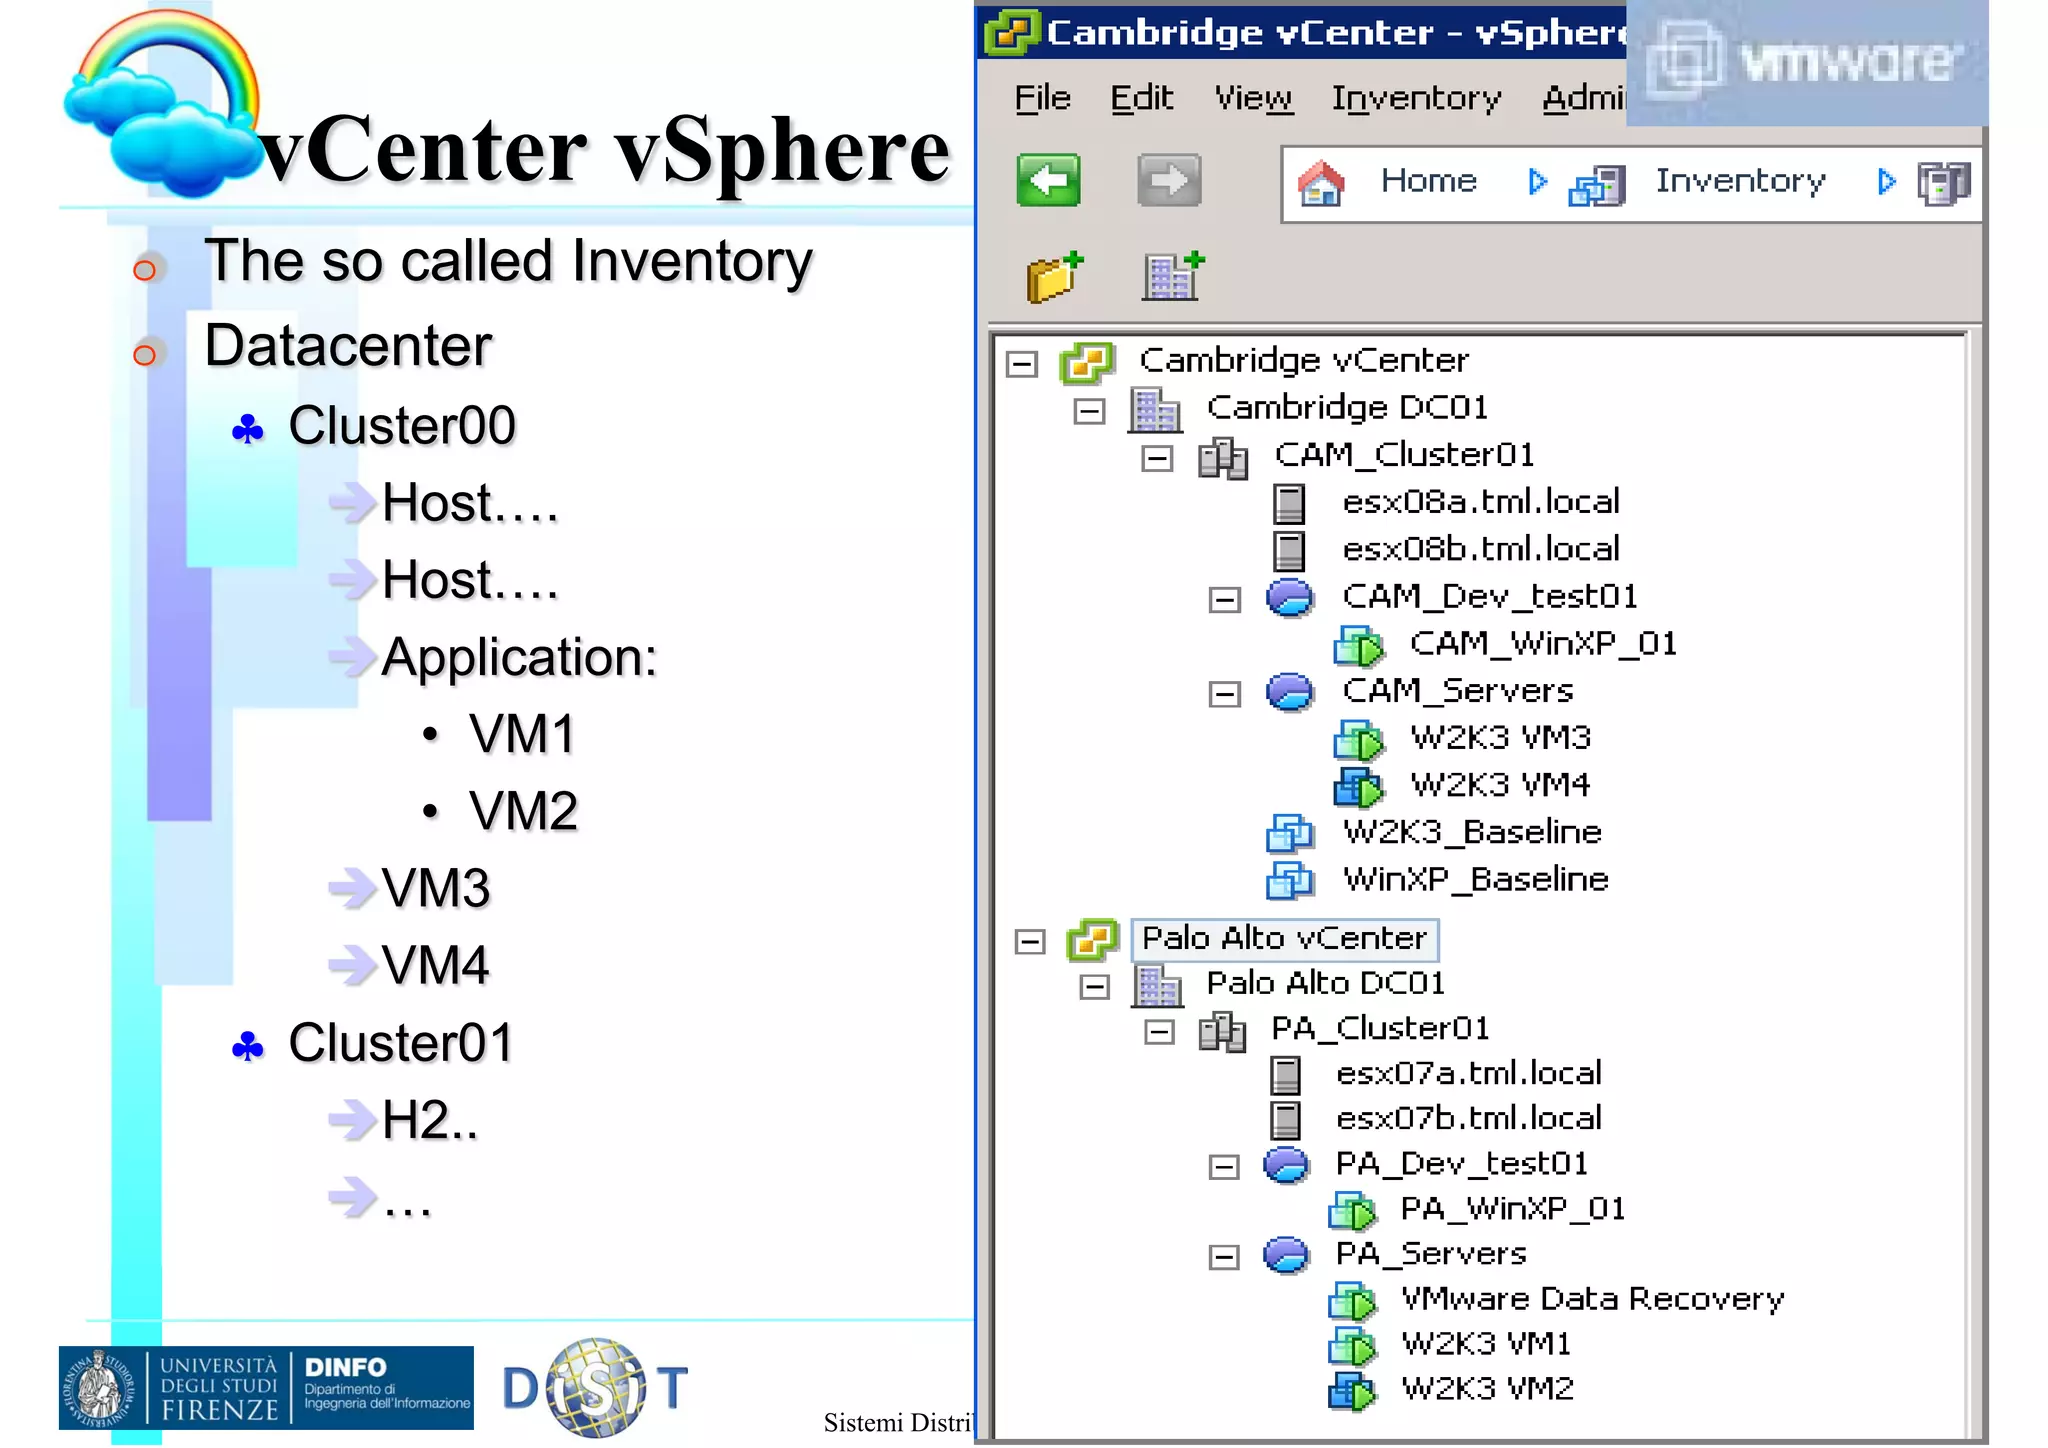Click the W2K3_Baseline template icon

tap(1290, 833)
